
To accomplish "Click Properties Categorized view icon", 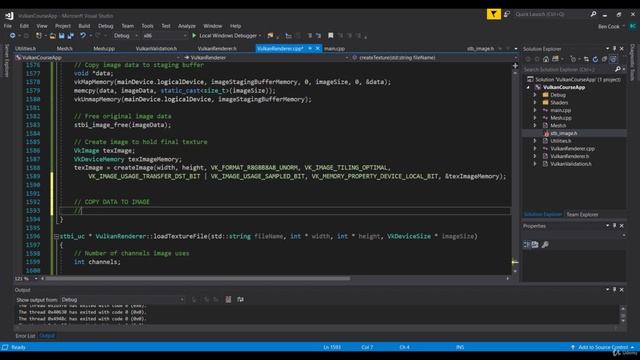I will tap(527, 244).
